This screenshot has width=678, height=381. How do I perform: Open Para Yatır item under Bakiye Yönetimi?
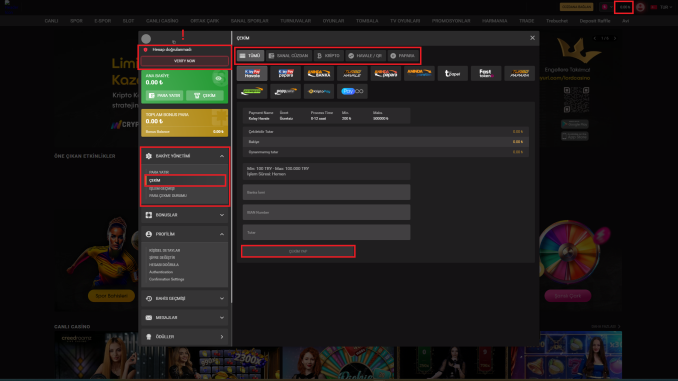[x=159, y=172]
